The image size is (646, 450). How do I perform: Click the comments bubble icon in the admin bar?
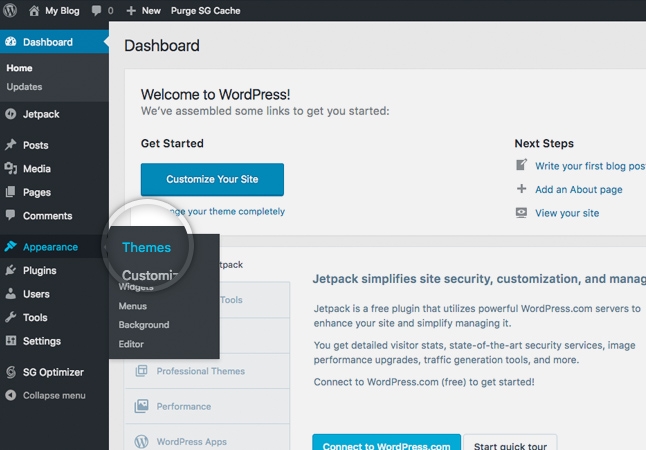96,11
